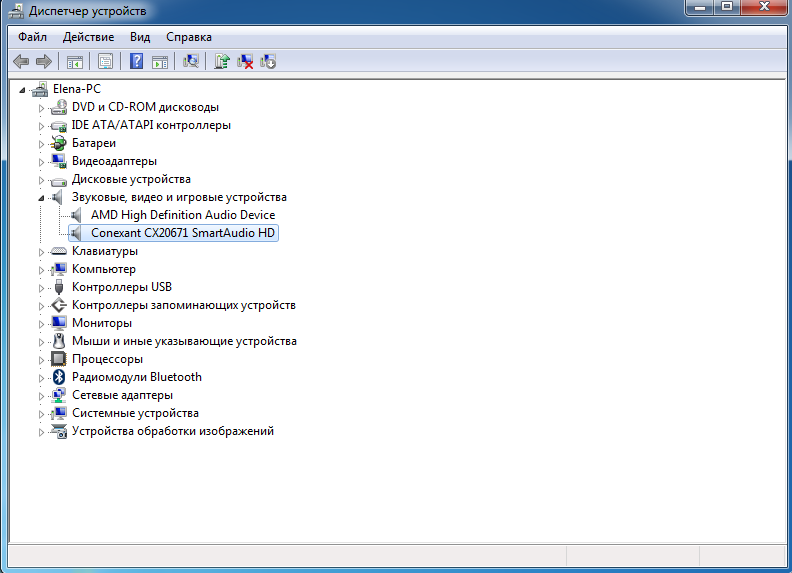This screenshot has height=573, width=792.
Task: Minimize the Диспетчер устройств window
Action: click(700, 7)
